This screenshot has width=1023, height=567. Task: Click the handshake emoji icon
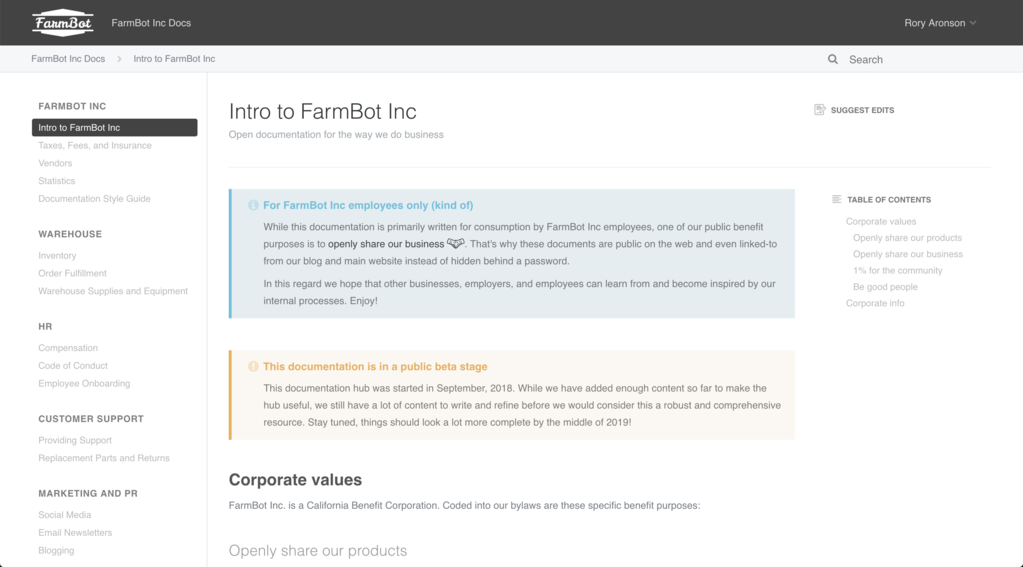point(456,243)
